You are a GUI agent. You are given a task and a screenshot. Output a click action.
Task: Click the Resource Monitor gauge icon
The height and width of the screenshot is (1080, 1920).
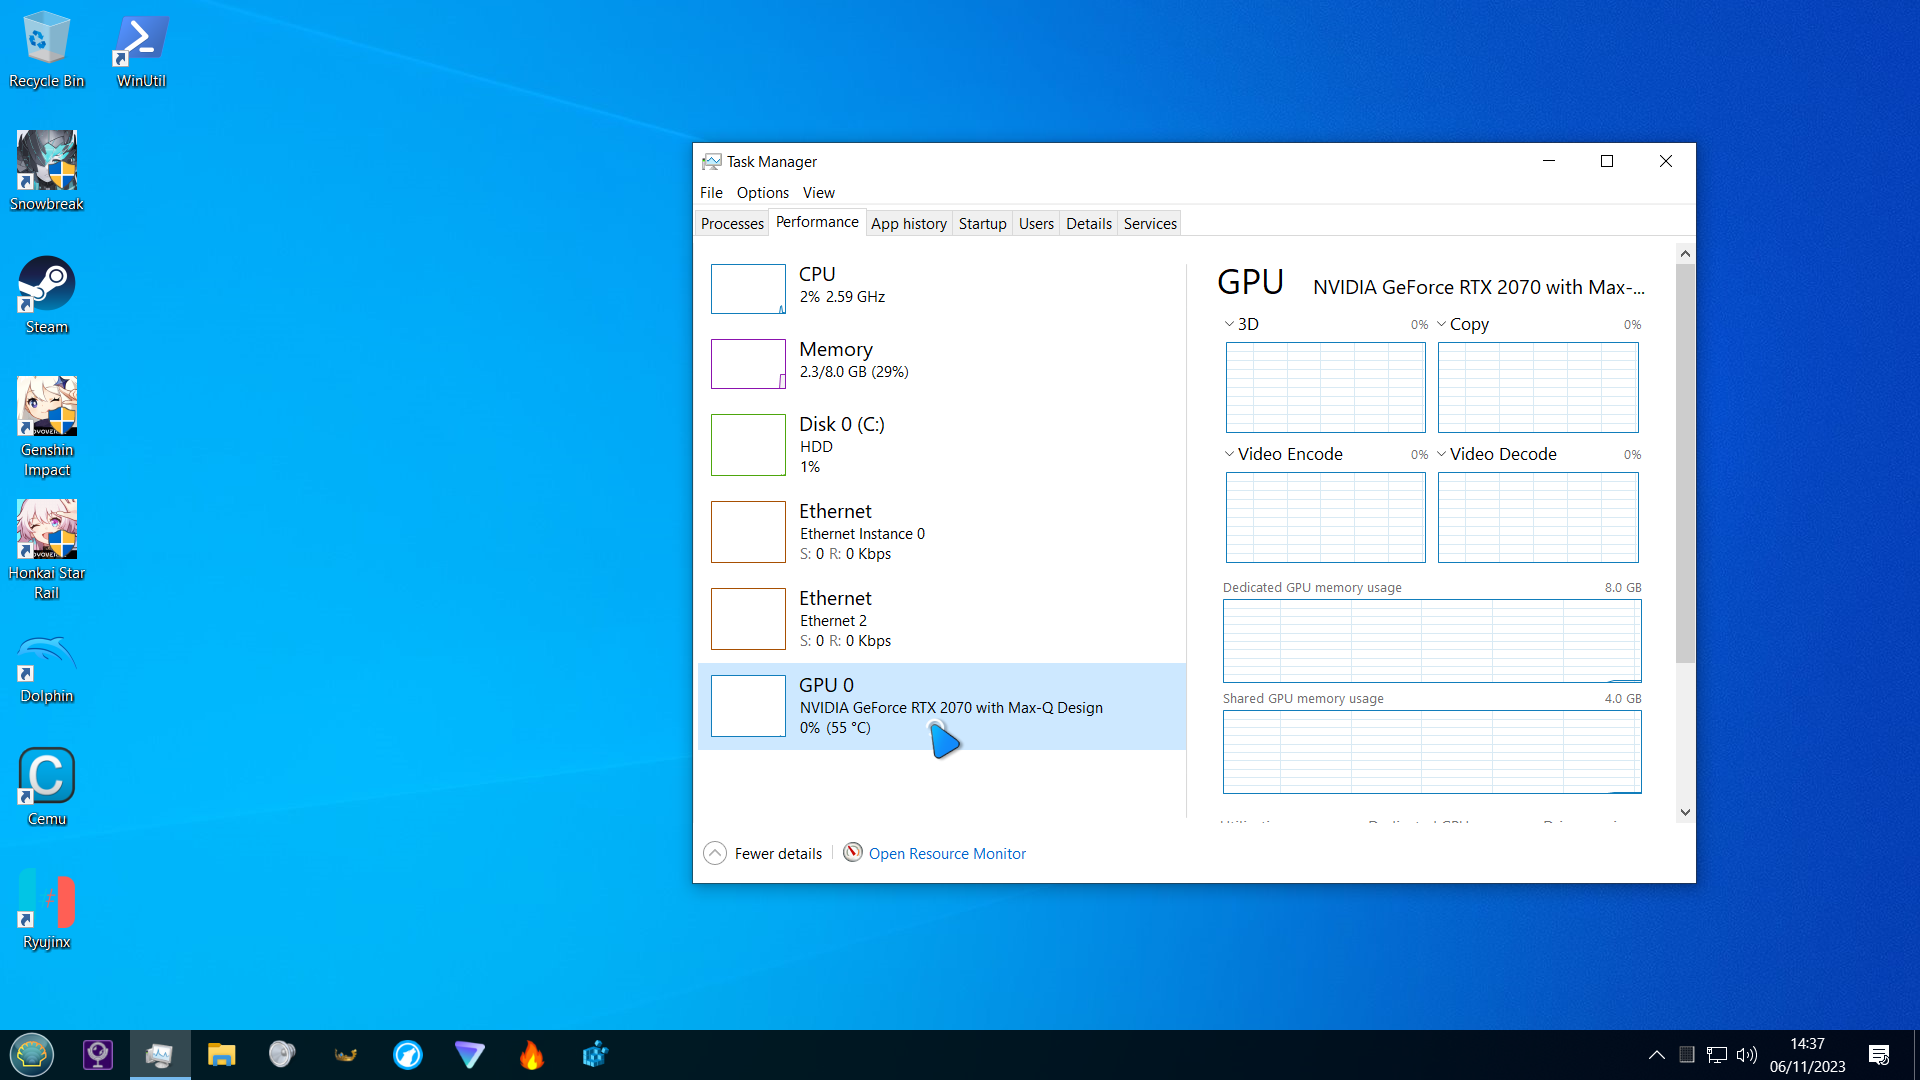pyautogui.click(x=852, y=852)
